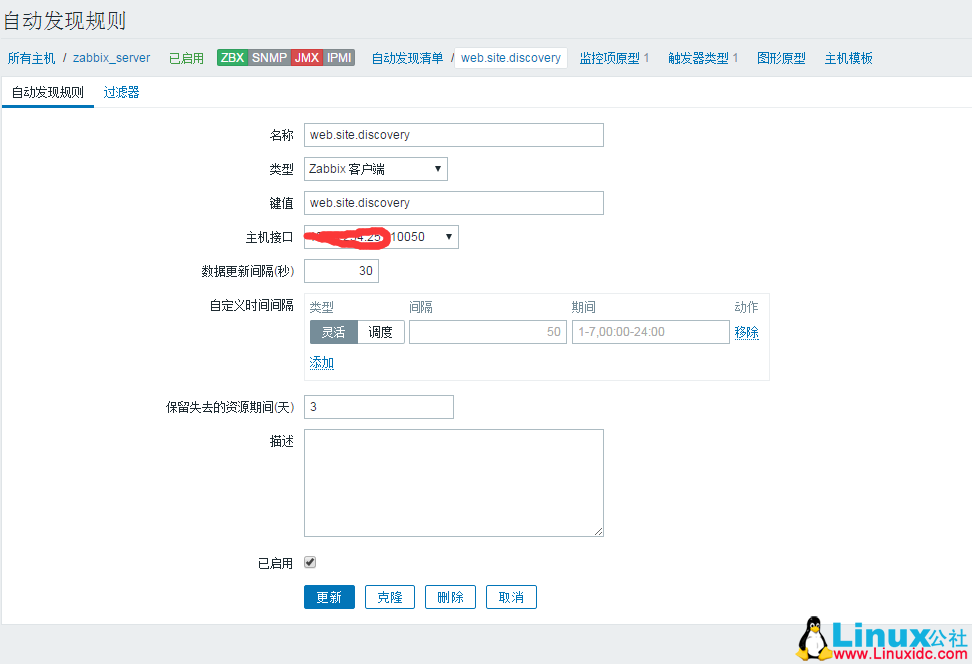Select the 灵活 interval type

pyautogui.click(x=333, y=332)
